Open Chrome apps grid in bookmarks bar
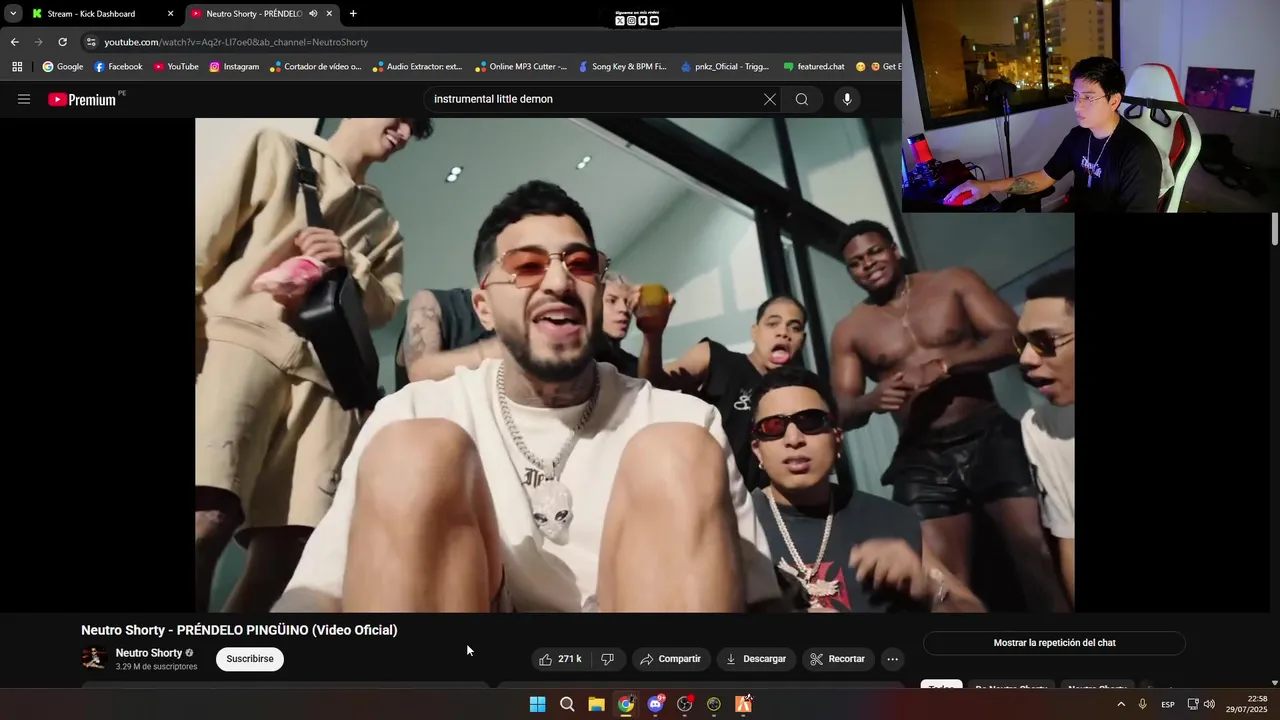This screenshot has width=1280, height=720. [17, 67]
